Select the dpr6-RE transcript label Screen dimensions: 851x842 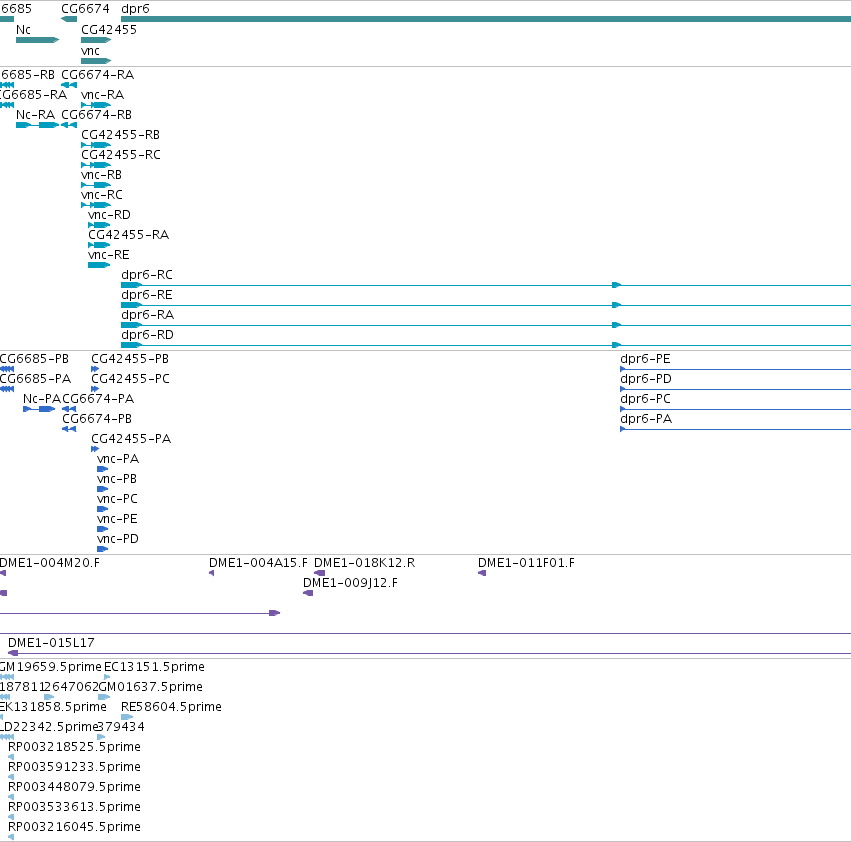click(147, 295)
